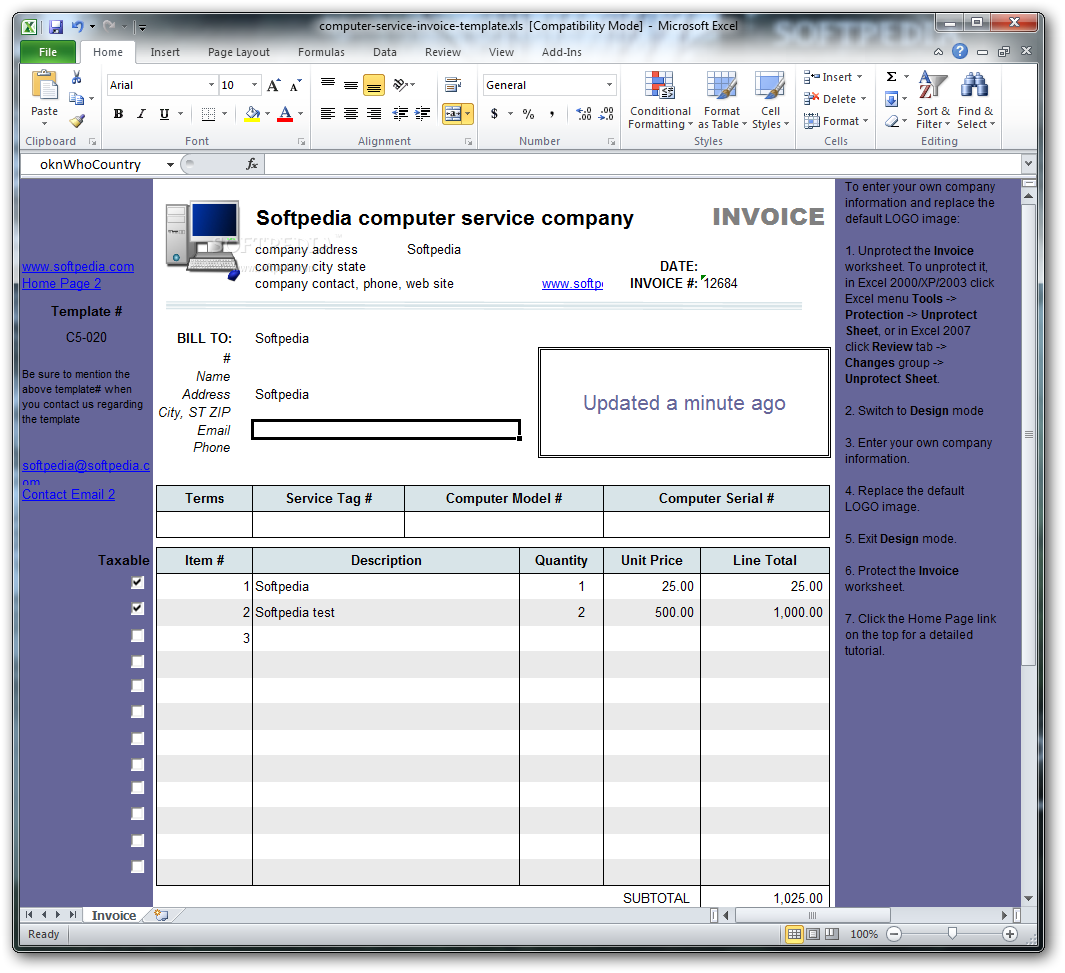This screenshot has height=973, width=1065.
Task: Open Conditional Formatting dropdown
Action: point(660,101)
